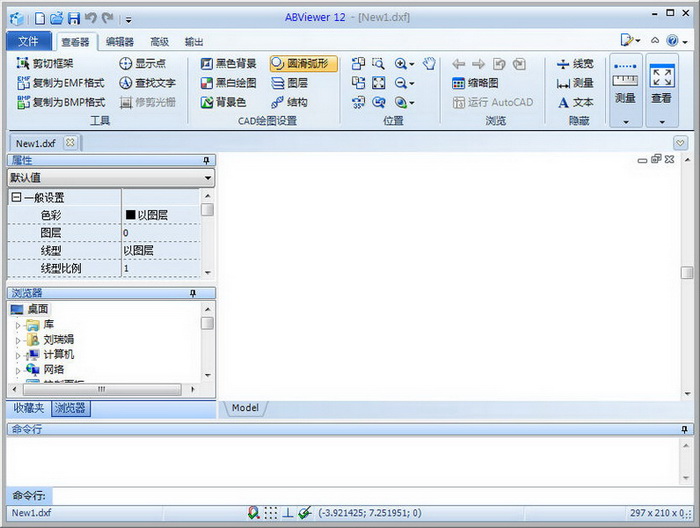Toggle 线宽 lineweight display
The width and height of the screenshot is (700, 528).
(x=575, y=64)
